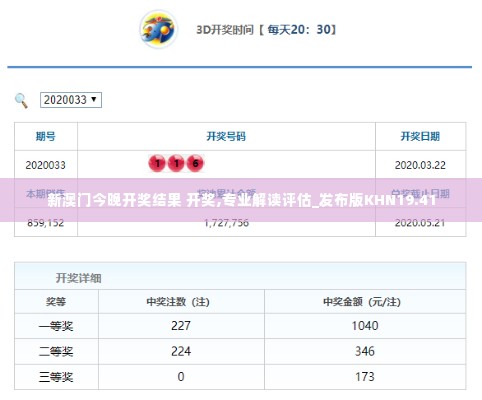Viewport: 482px width, 400px height.
Task: Click the magnifying glass search icon
Action: (21, 101)
